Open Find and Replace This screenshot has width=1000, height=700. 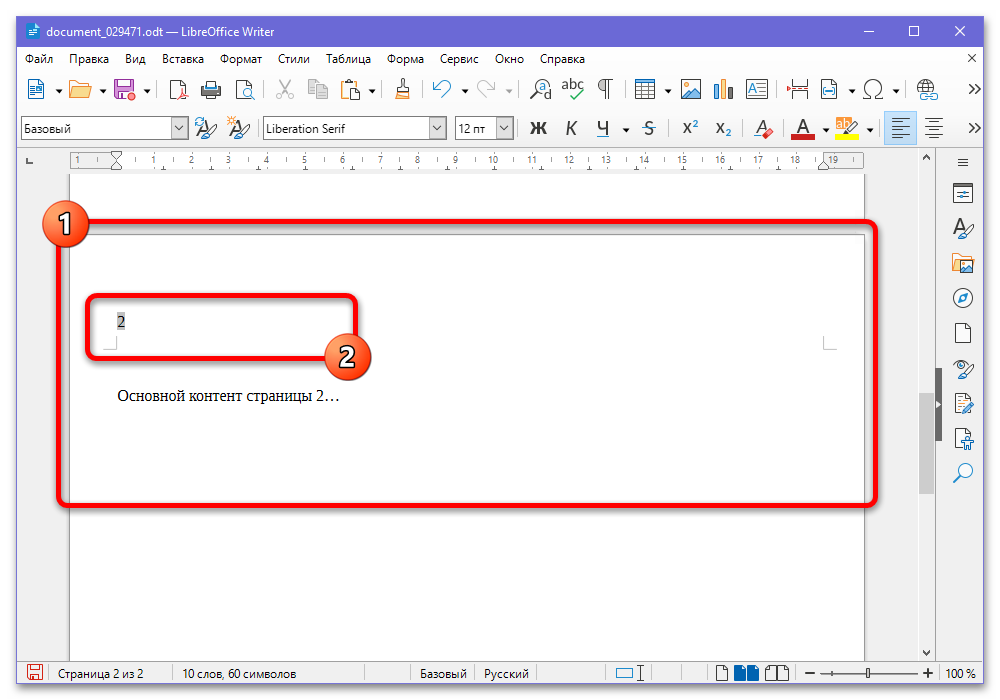[541, 89]
